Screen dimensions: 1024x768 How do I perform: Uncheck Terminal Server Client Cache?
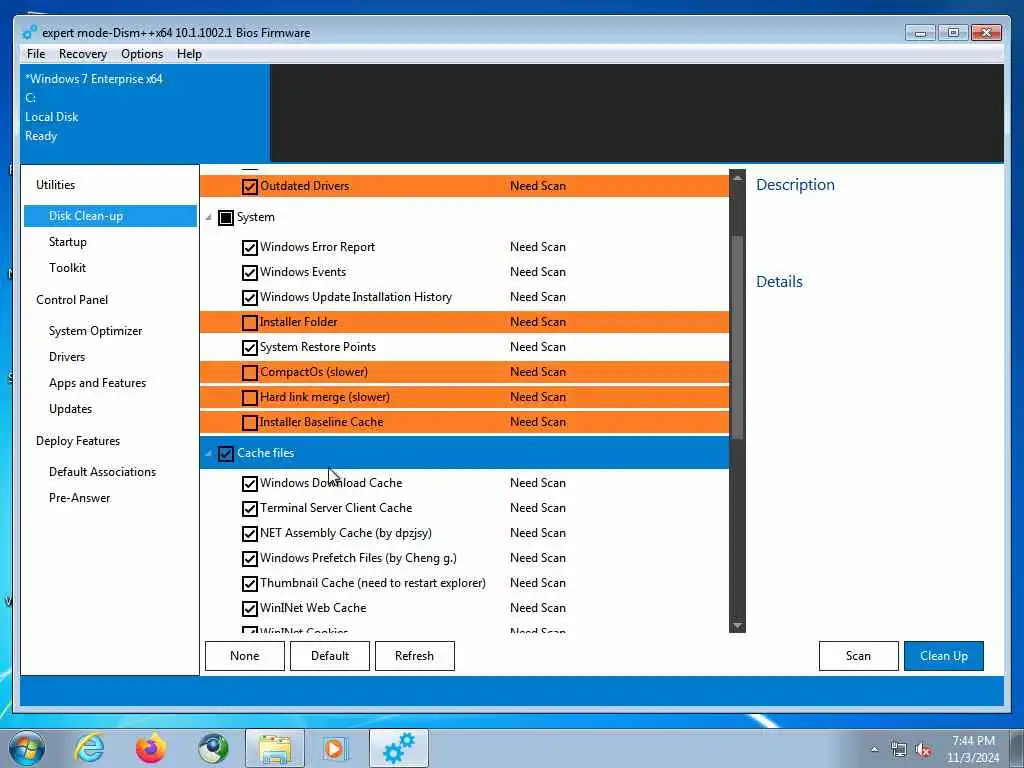249,508
